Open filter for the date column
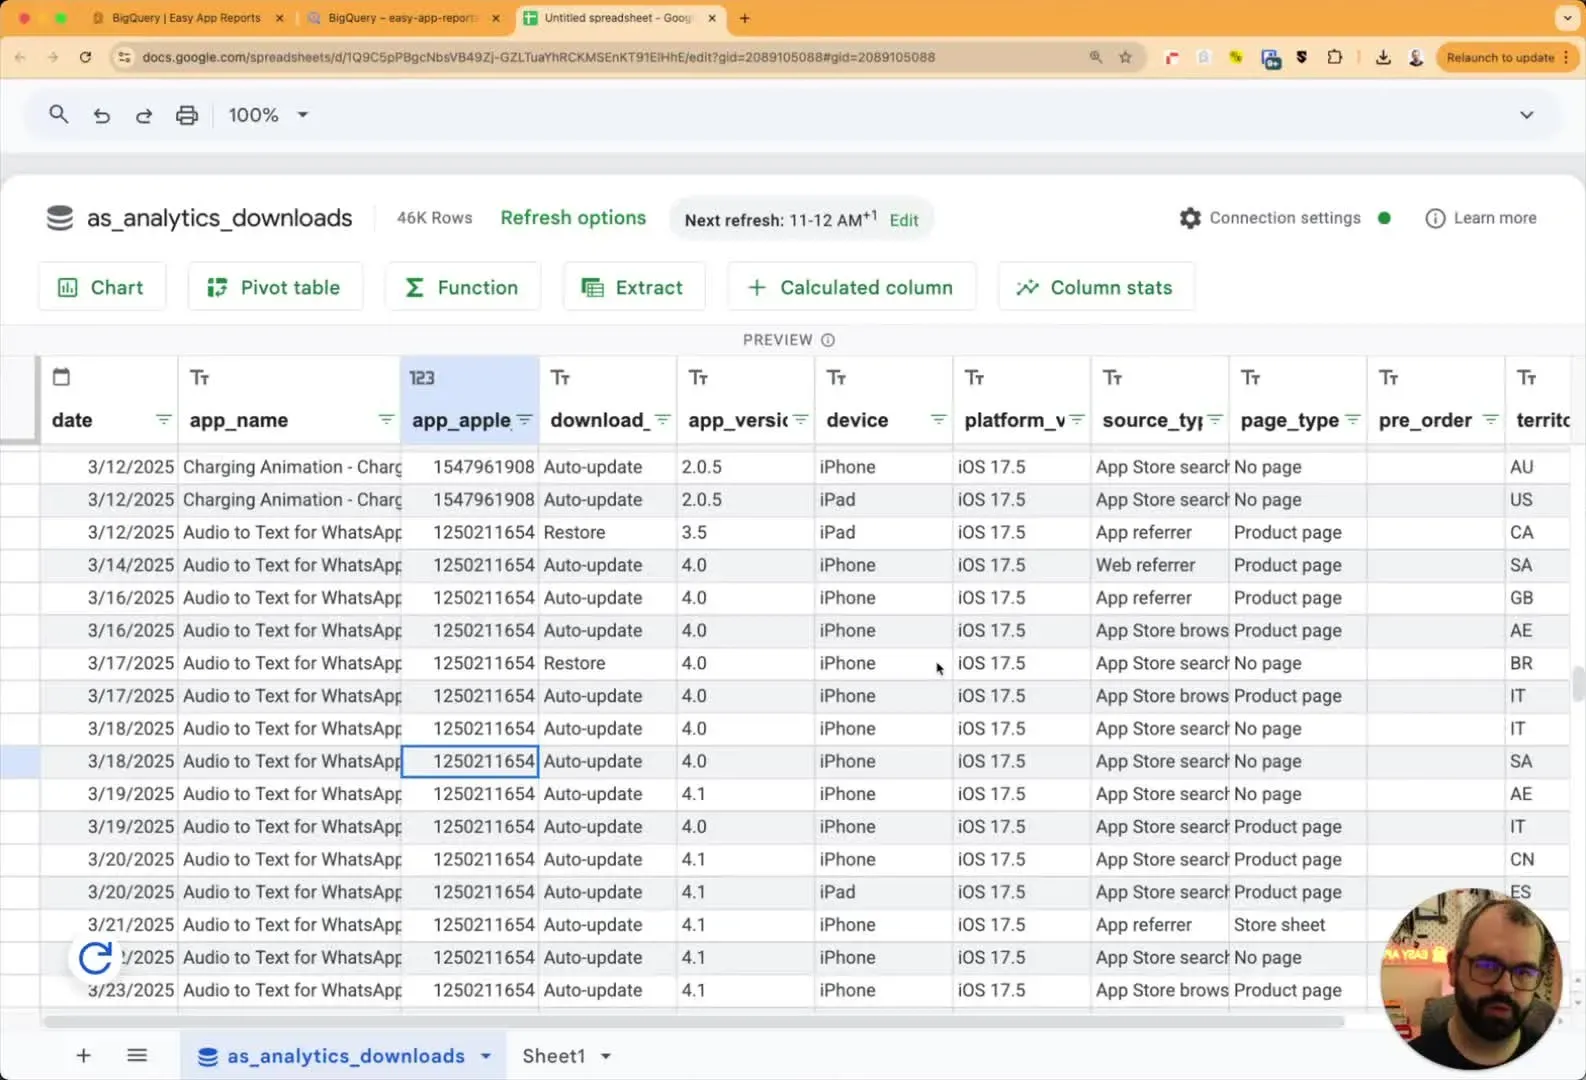 click(x=164, y=420)
